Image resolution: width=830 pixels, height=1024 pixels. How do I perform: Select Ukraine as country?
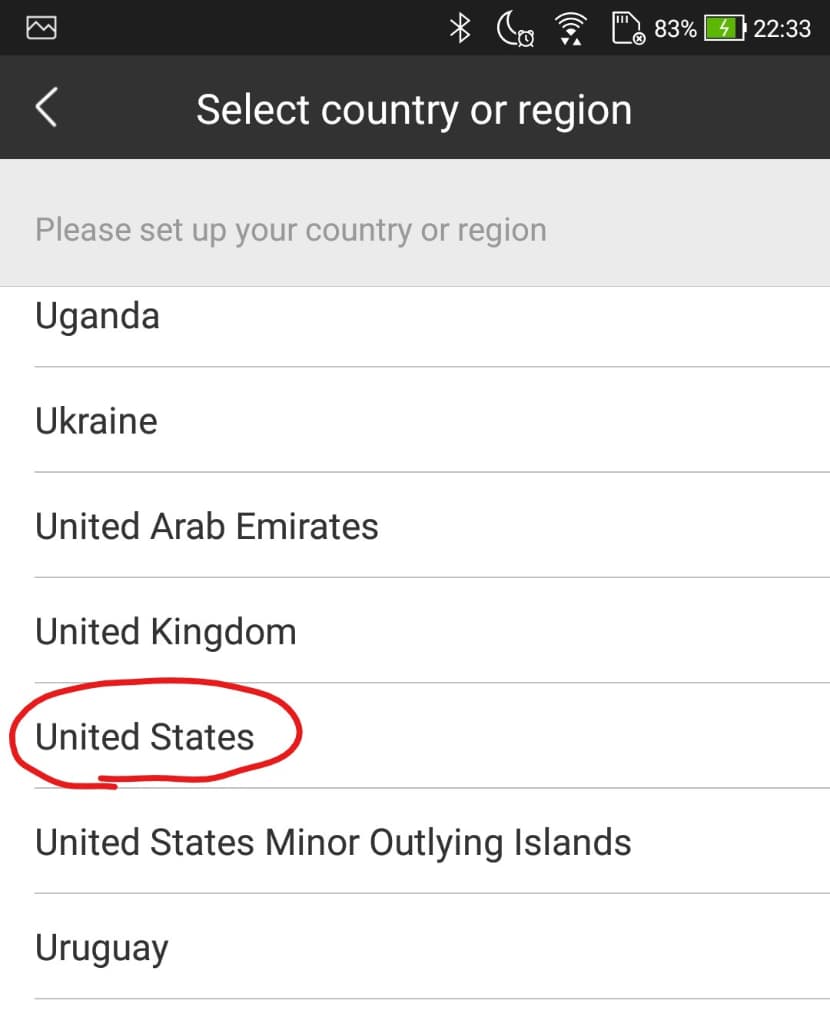(415, 420)
